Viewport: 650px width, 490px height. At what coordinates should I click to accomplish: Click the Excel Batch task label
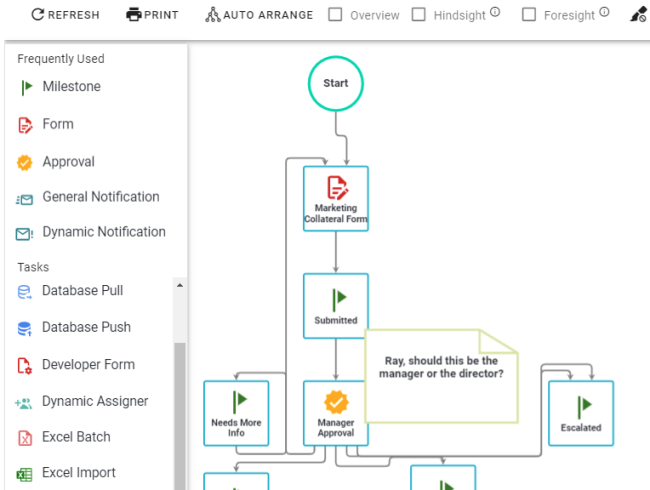[76, 437]
